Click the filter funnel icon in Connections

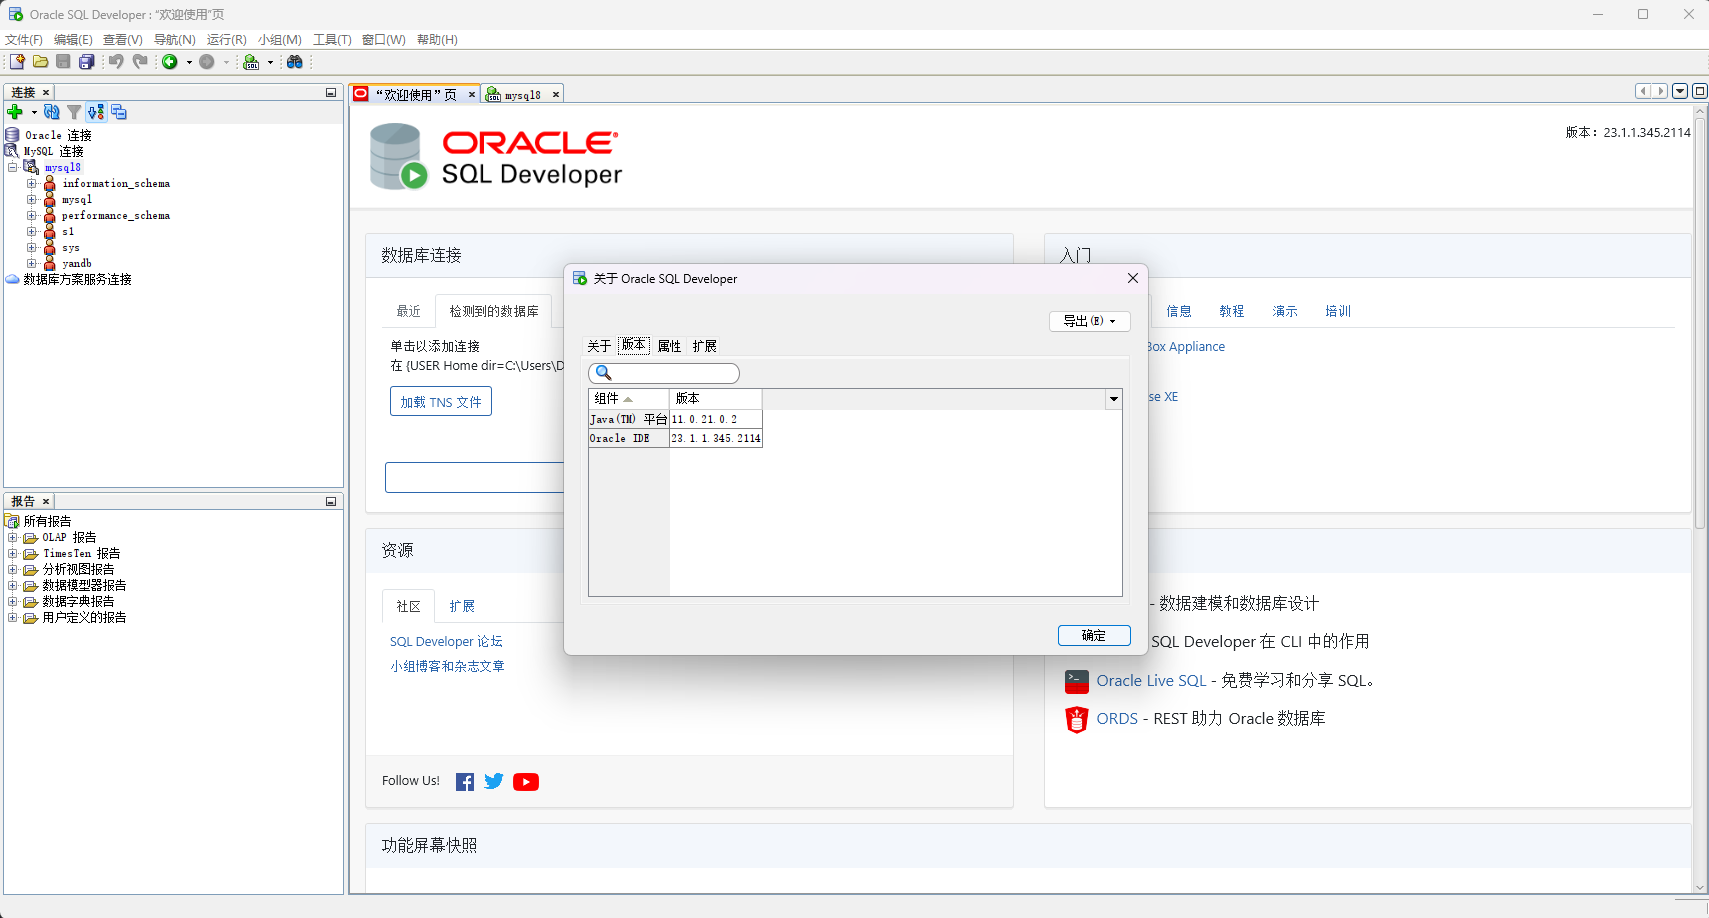click(74, 112)
